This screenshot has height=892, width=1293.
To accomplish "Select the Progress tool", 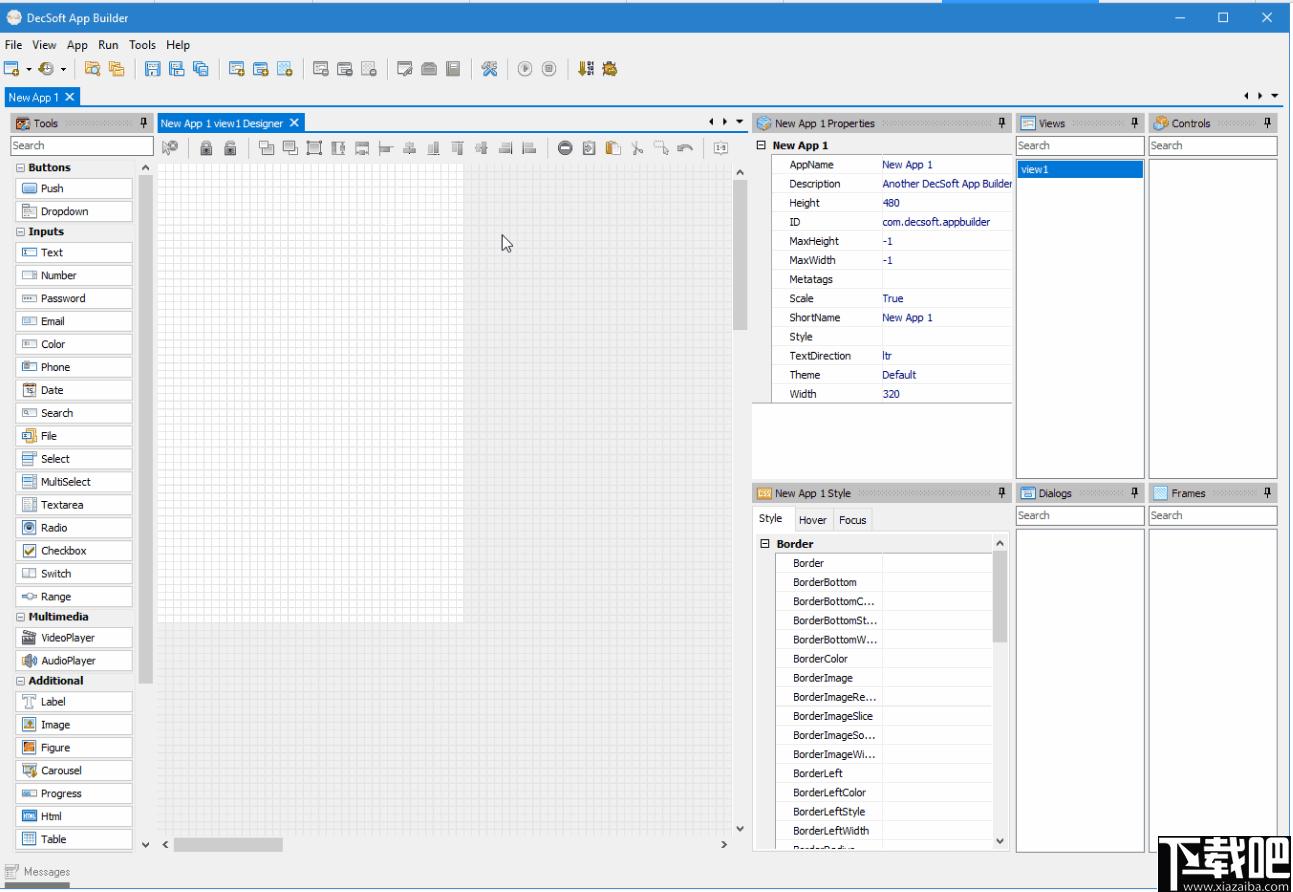I will [x=74, y=794].
